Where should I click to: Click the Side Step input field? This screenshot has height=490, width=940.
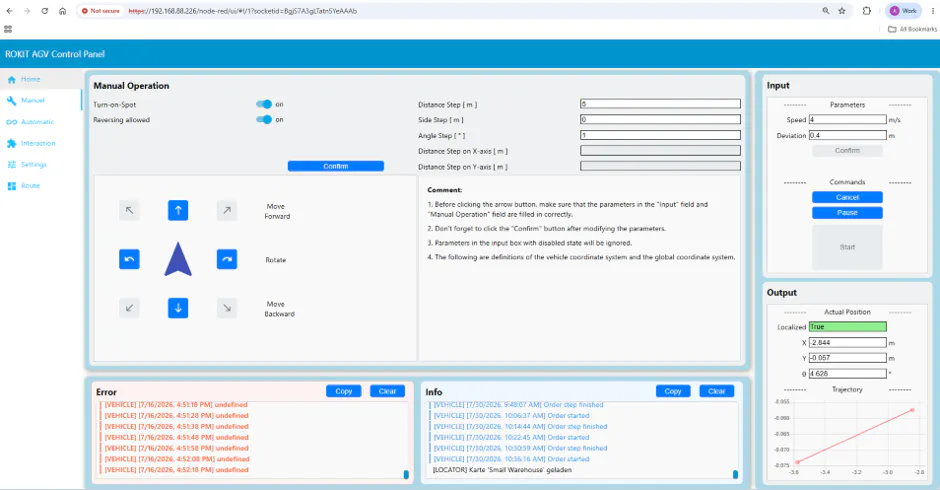pyautogui.click(x=660, y=119)
